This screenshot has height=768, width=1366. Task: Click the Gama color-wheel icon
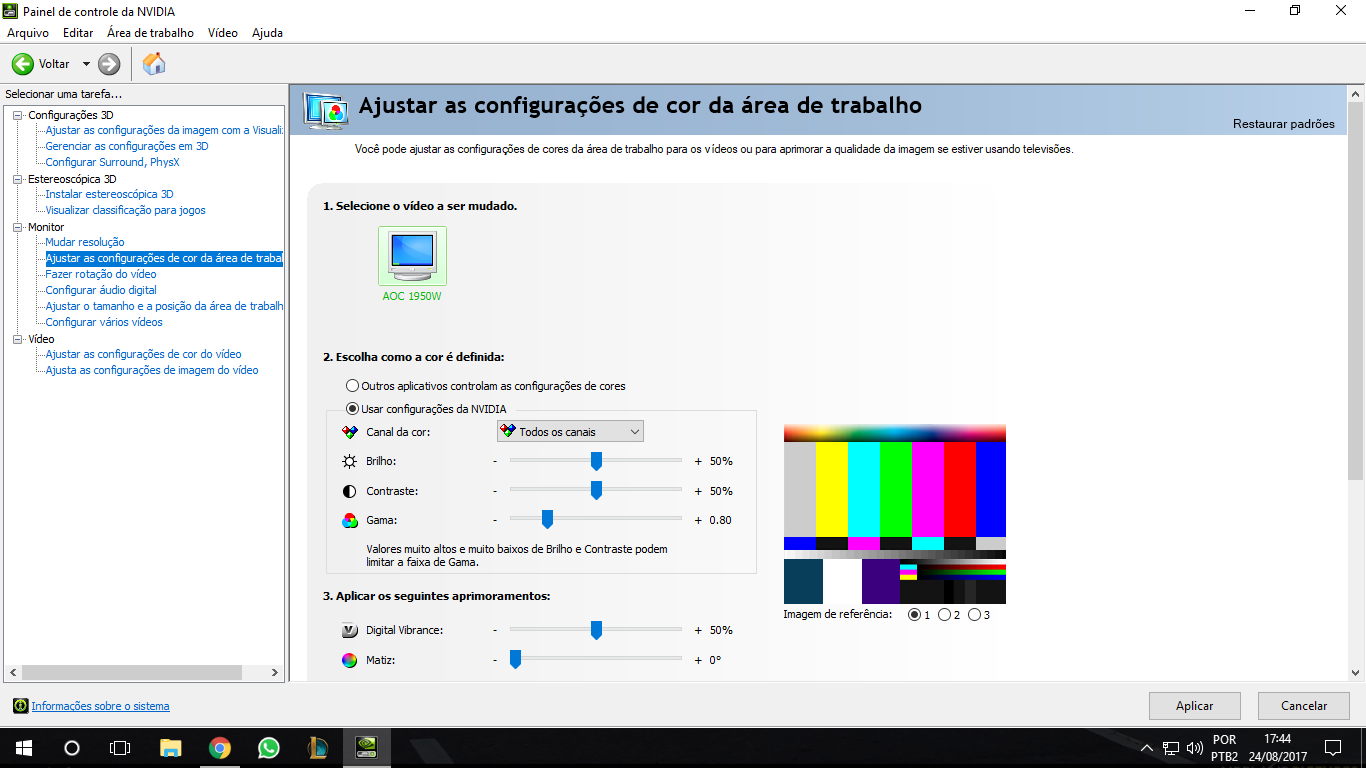pos(349,521)
